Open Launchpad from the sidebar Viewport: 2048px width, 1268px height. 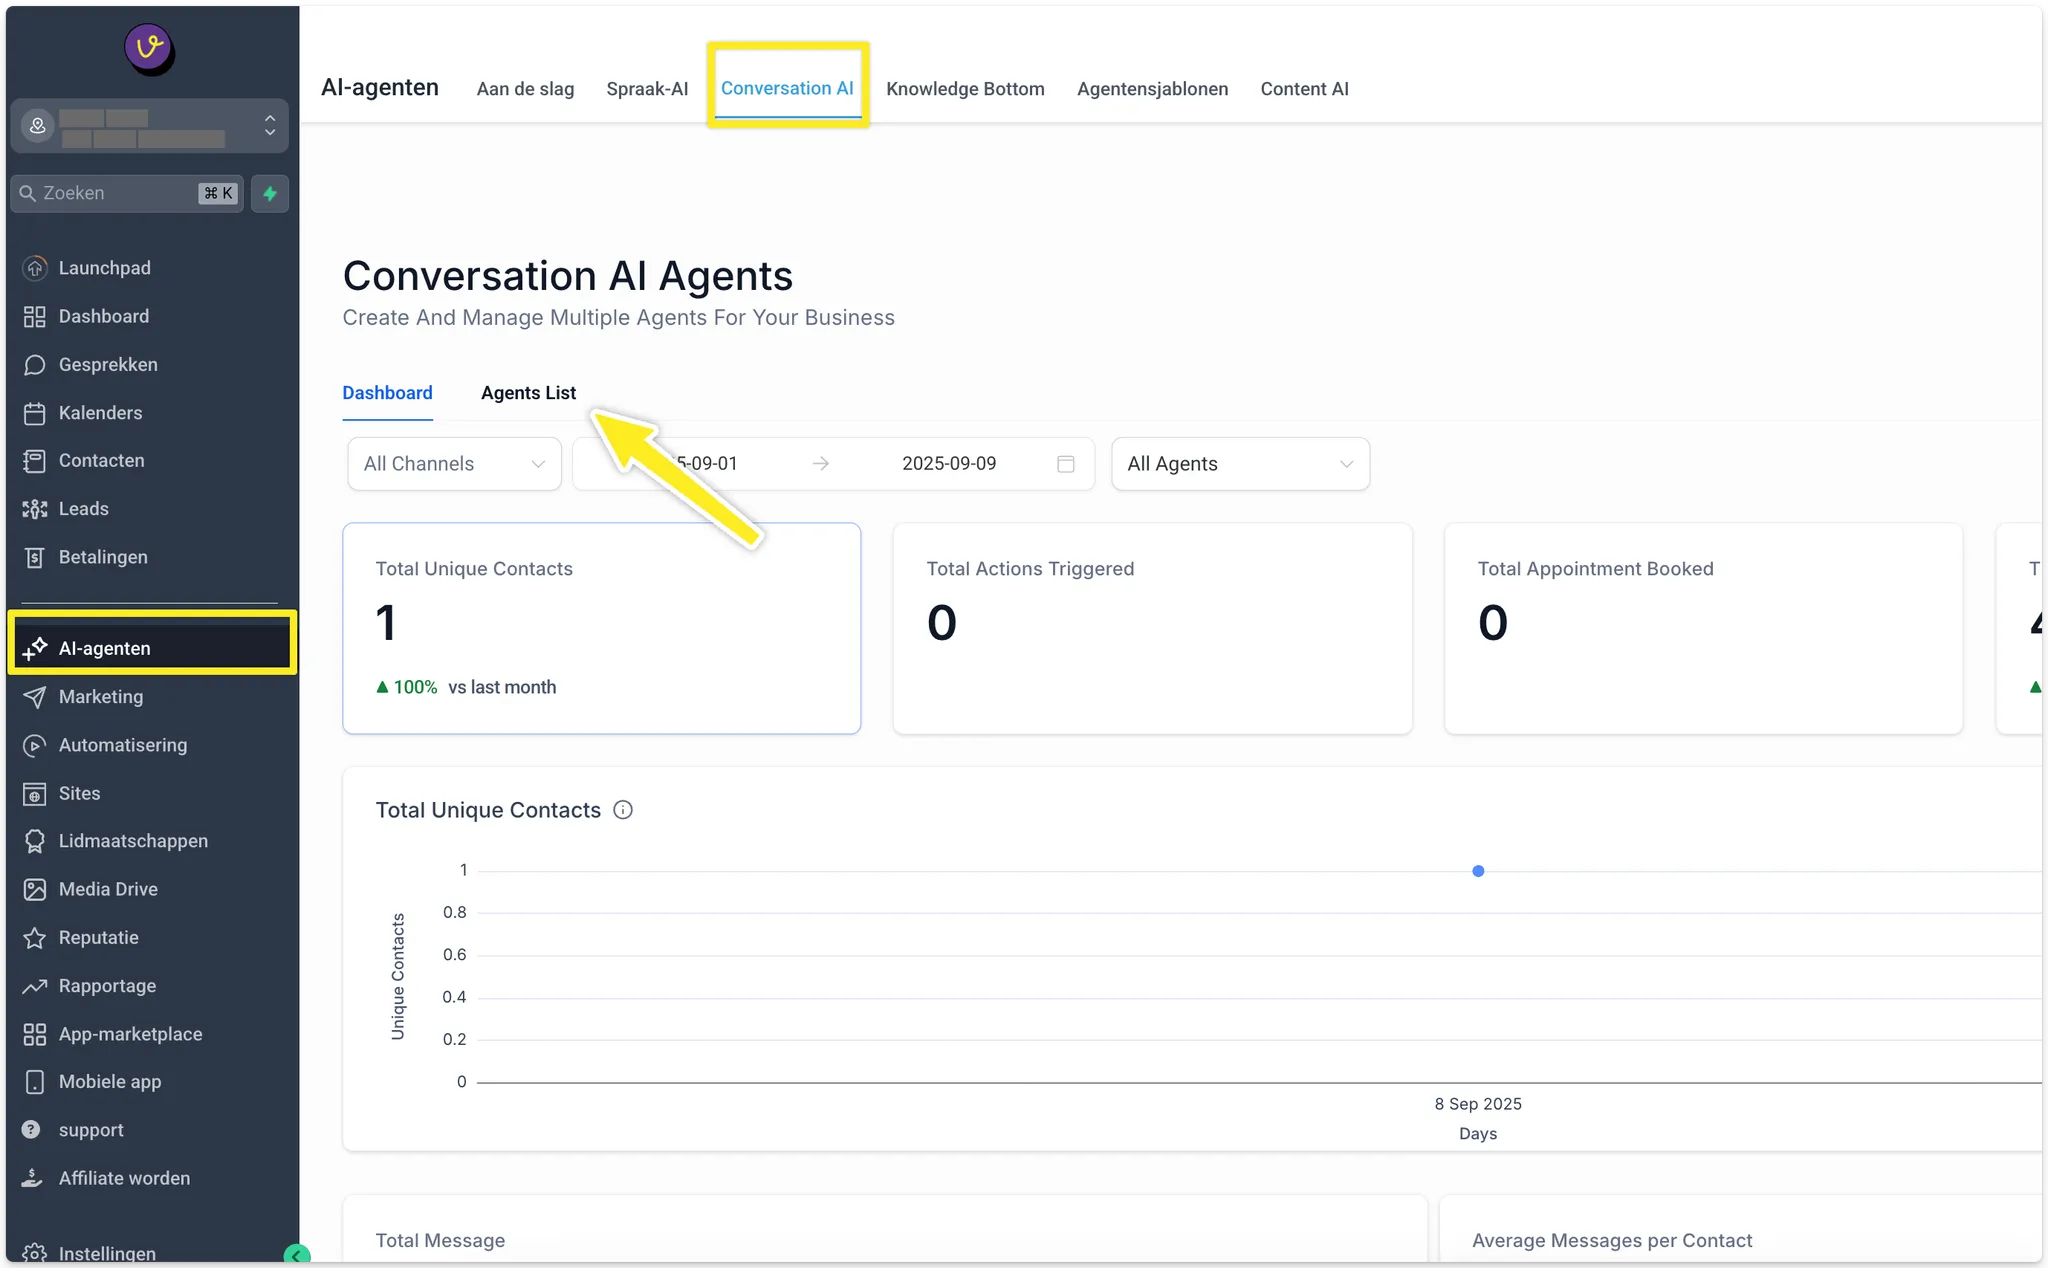click(x=104, y=268)
